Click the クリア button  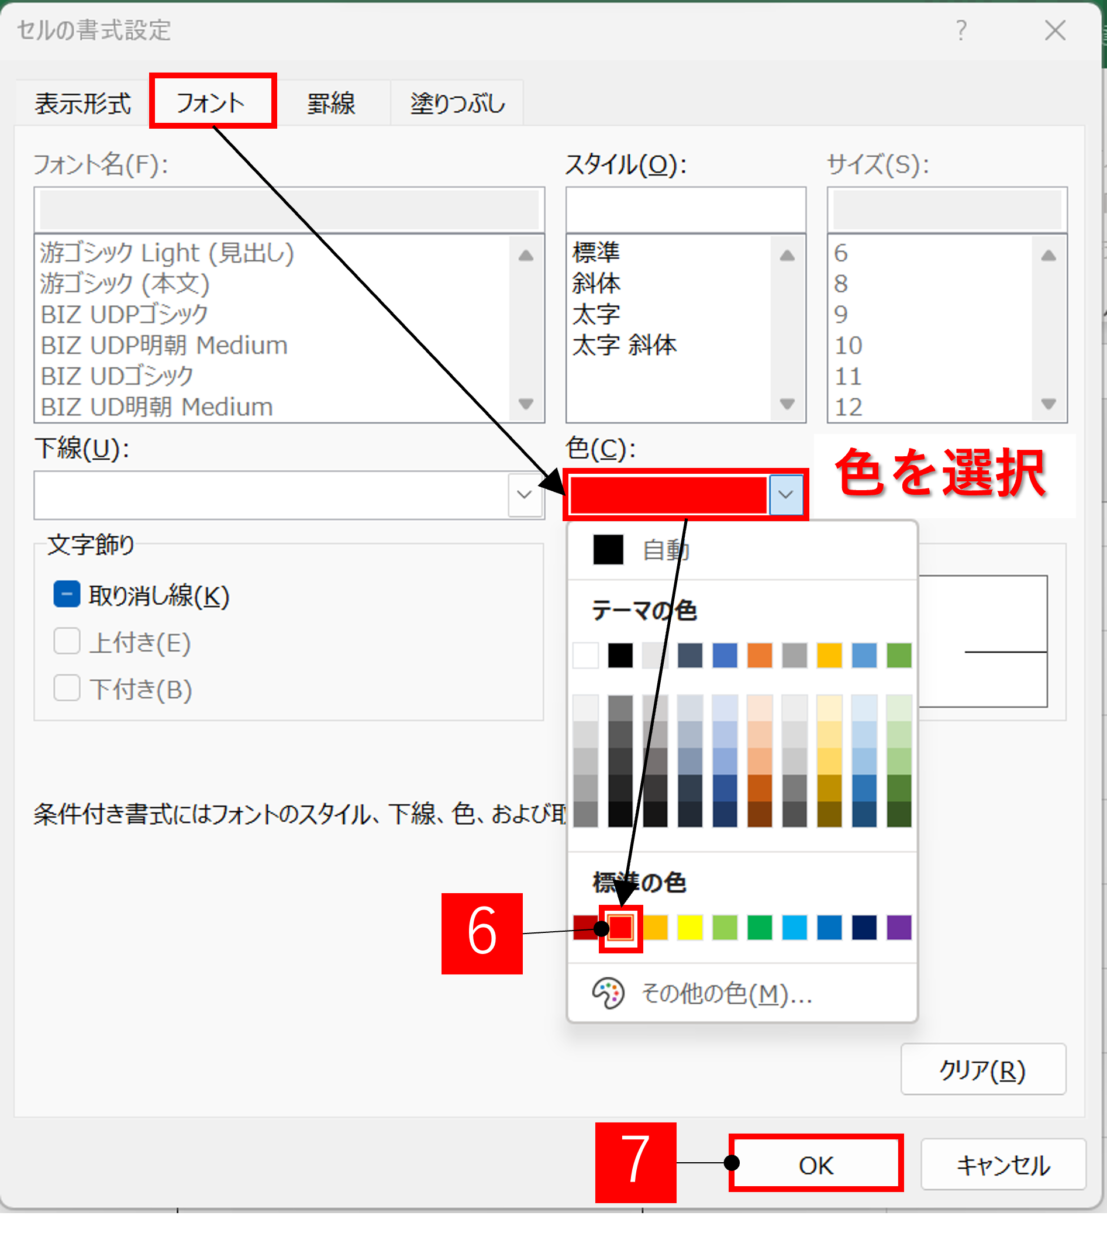tap(982, 1070)
